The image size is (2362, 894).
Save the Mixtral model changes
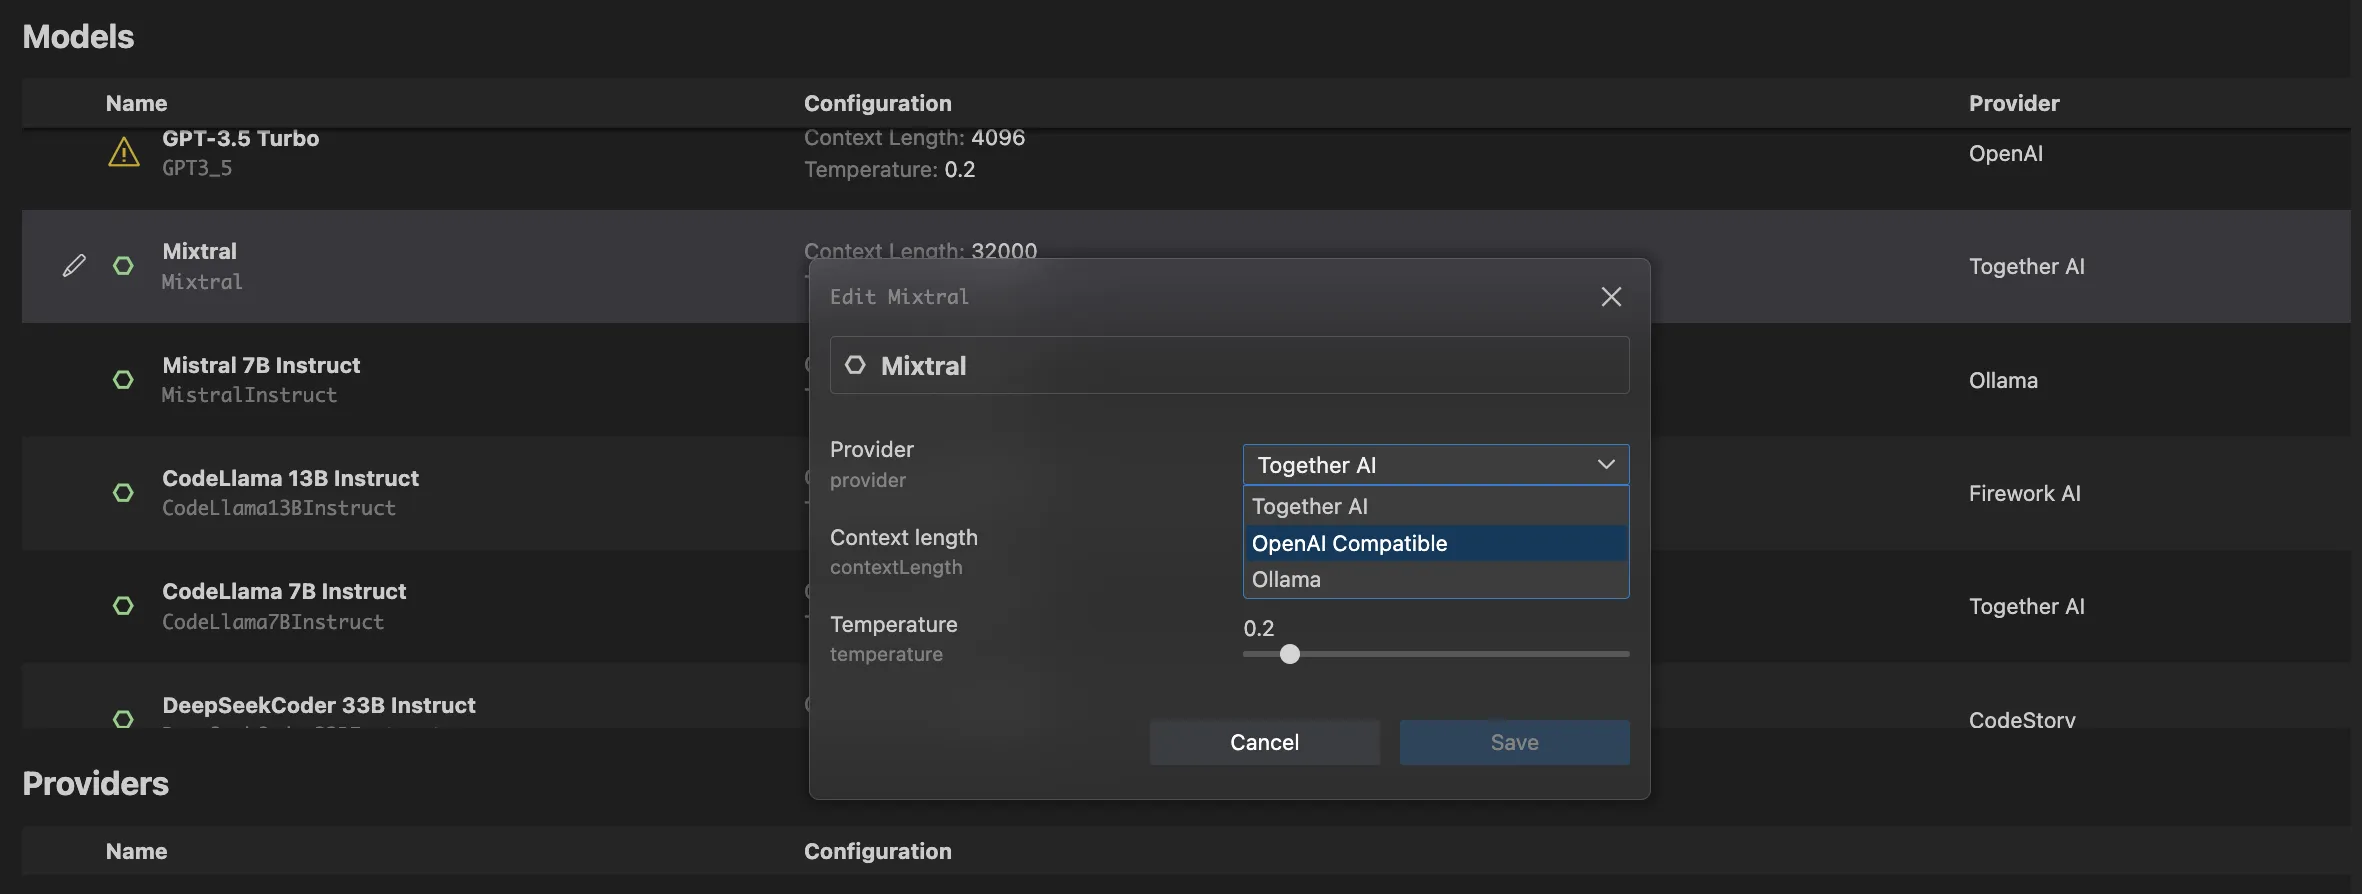point(1515,742)
